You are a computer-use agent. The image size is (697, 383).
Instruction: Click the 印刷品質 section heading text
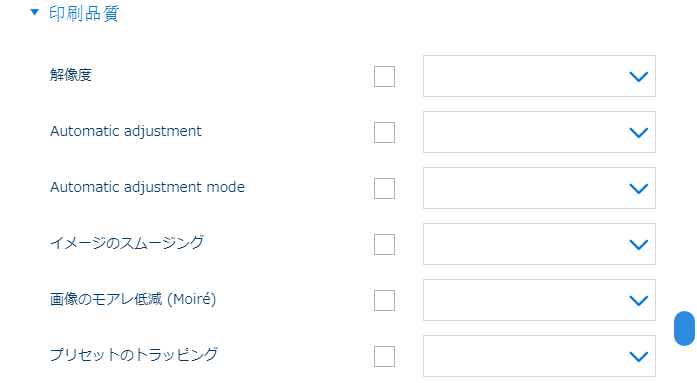[x=84, y=13]
